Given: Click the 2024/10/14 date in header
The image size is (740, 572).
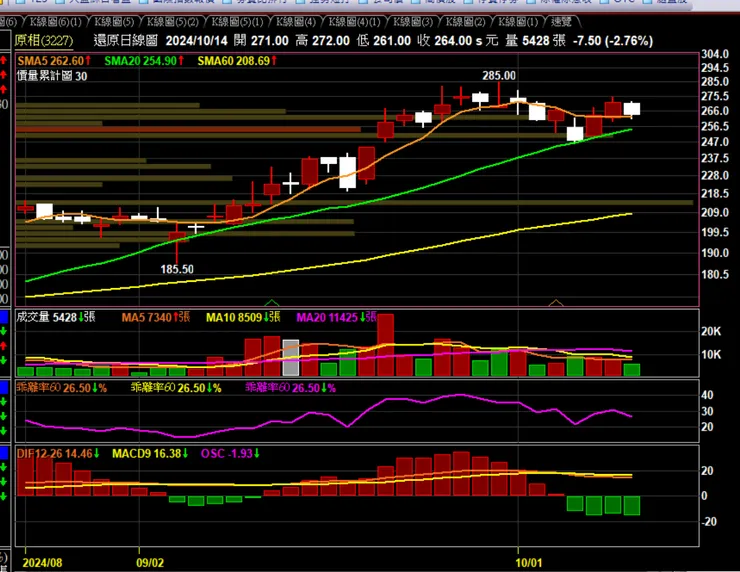Looking at the screenshot, I should click(196, 41).
